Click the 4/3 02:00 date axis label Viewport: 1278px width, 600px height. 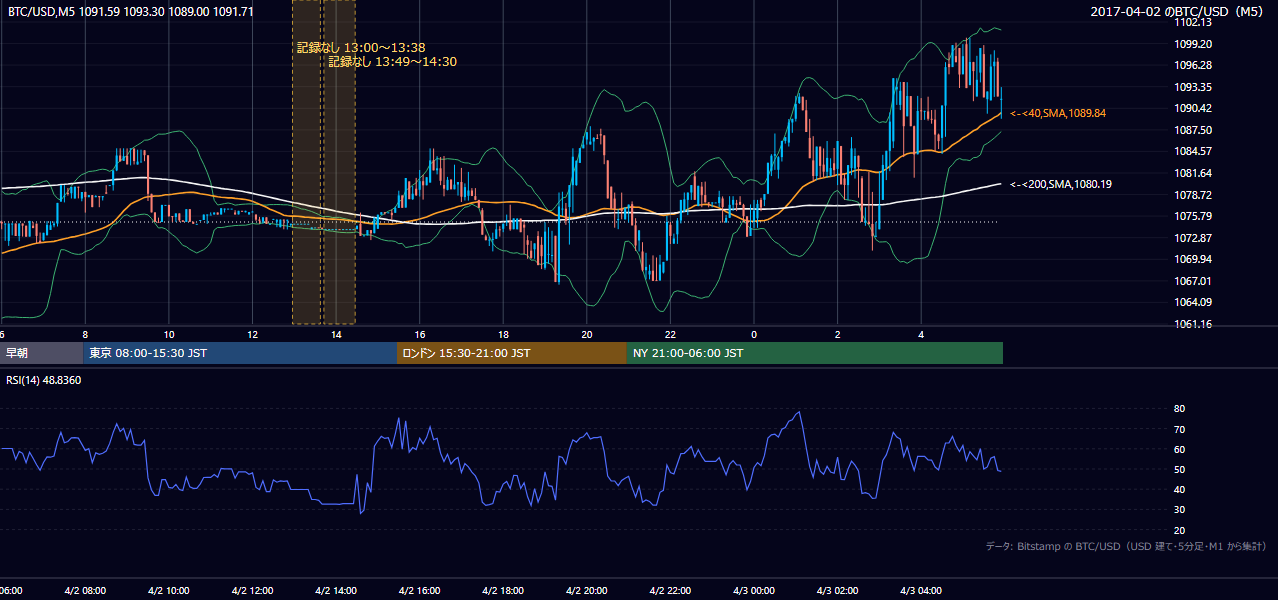pyautogui.click(x=839, y=591)
